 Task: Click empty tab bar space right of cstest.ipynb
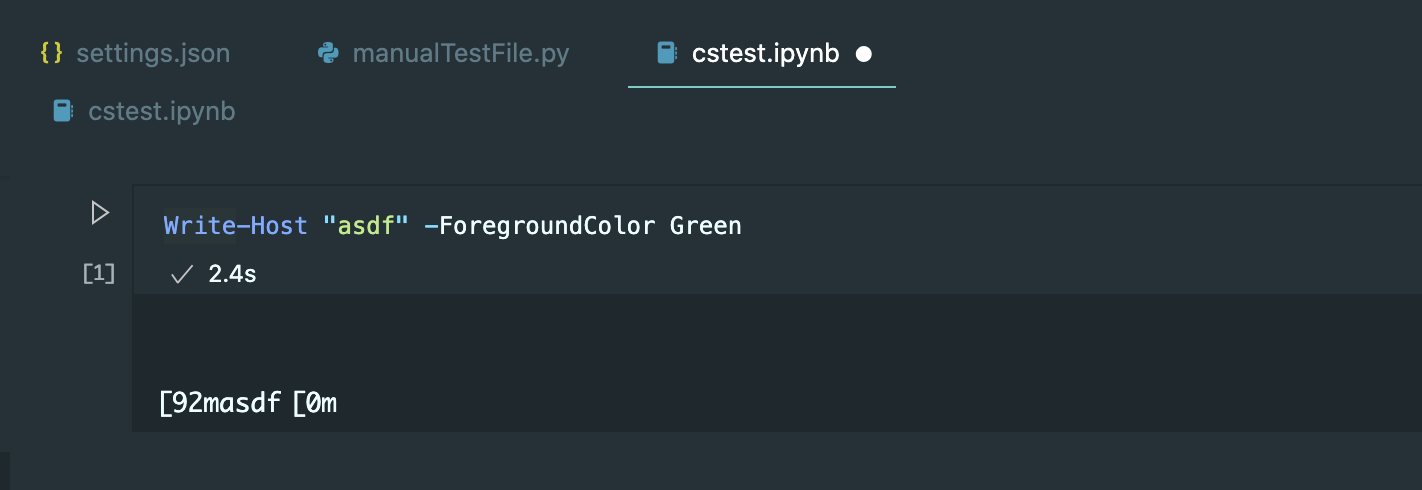pyautogui.click(x=1150, y=53)
